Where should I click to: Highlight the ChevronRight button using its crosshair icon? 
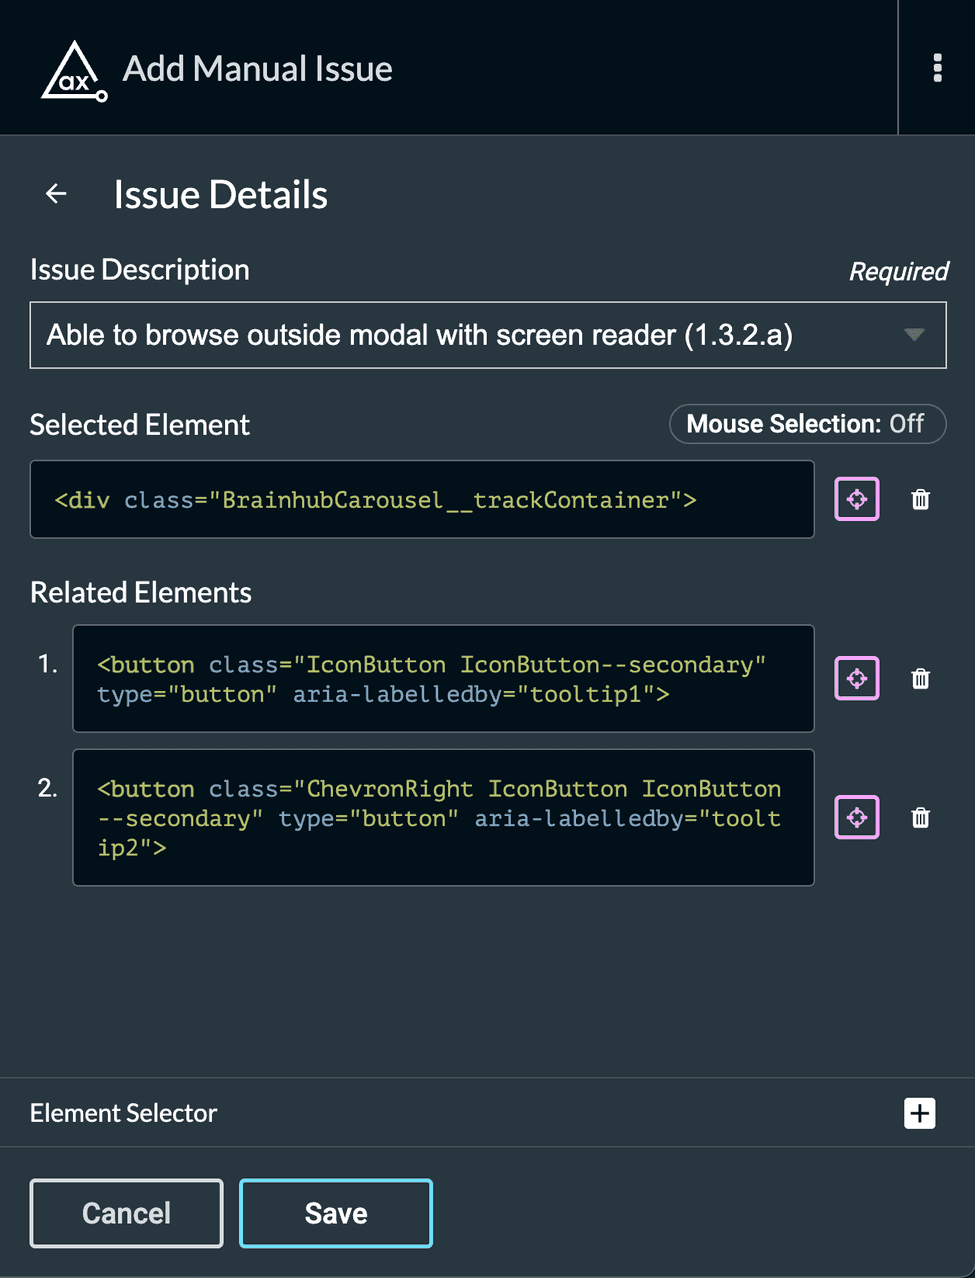pyautogui.click(x=856, y=817)
